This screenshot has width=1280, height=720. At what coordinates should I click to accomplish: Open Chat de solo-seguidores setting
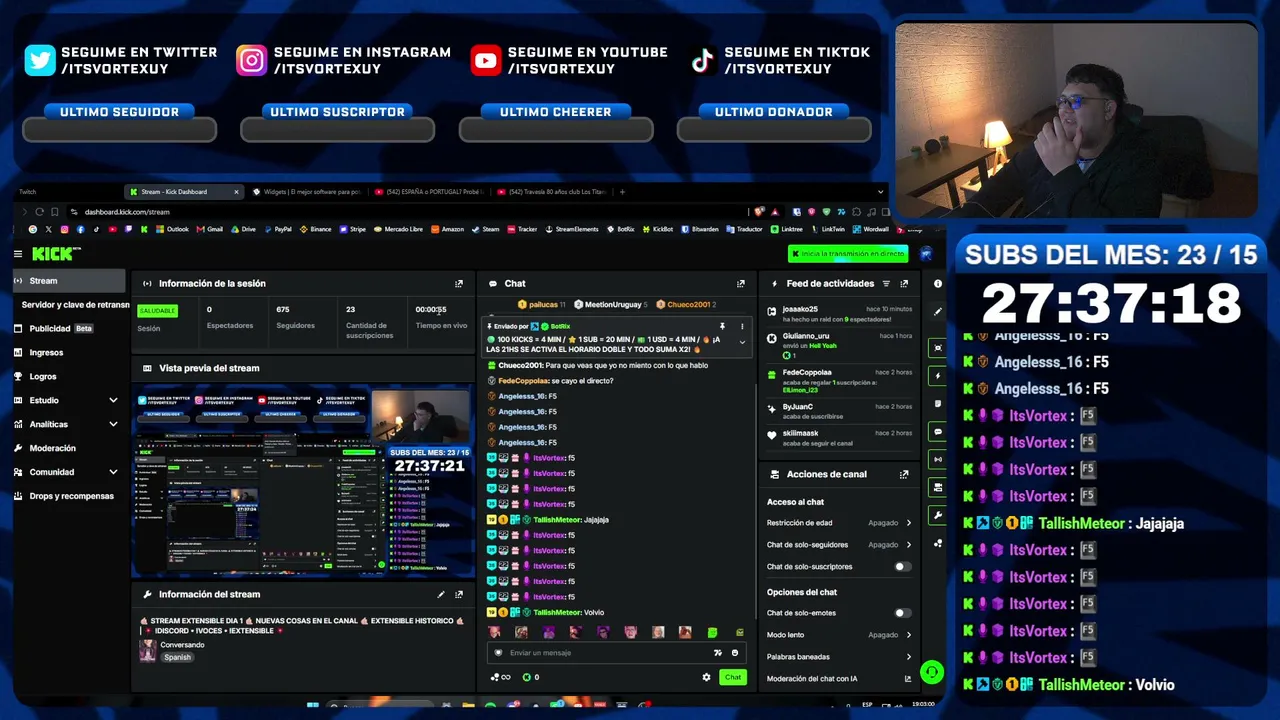[838, 545]
